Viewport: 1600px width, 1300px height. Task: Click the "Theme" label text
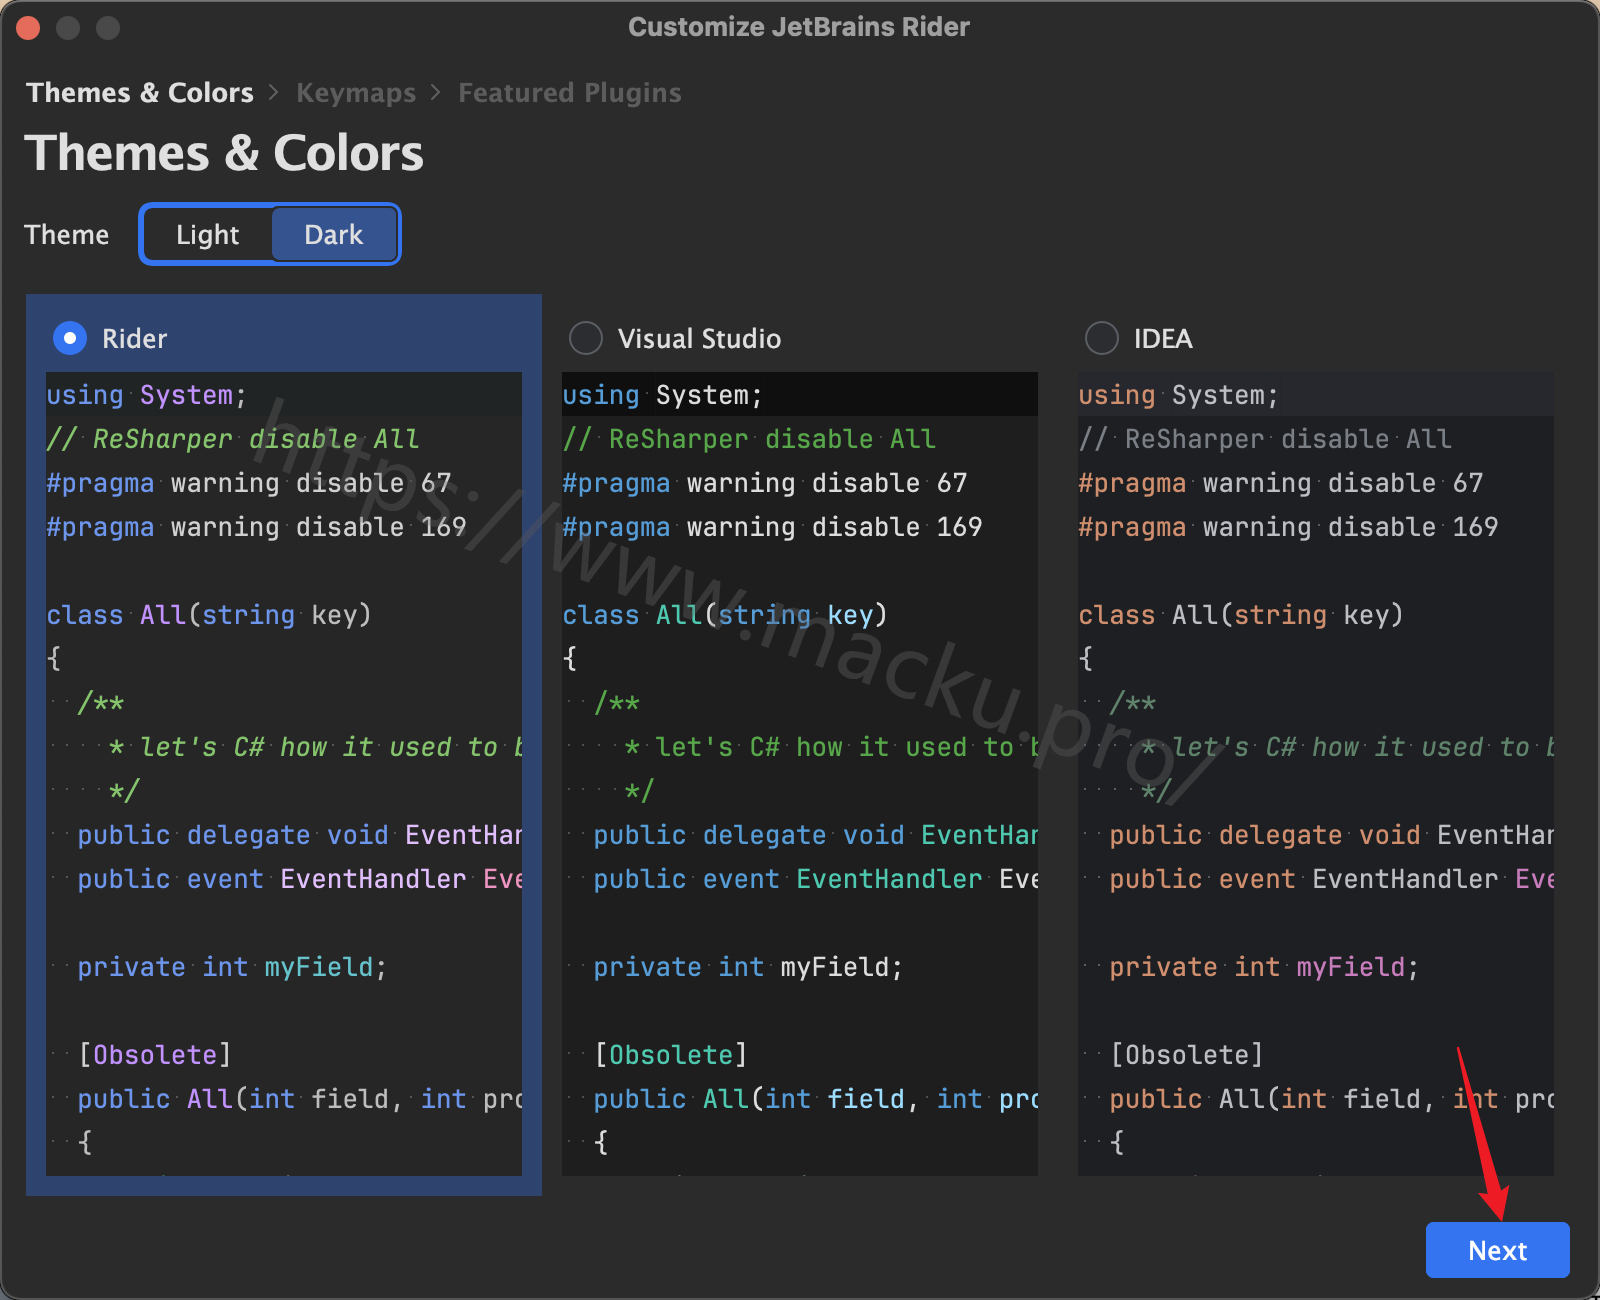[67, 235]
